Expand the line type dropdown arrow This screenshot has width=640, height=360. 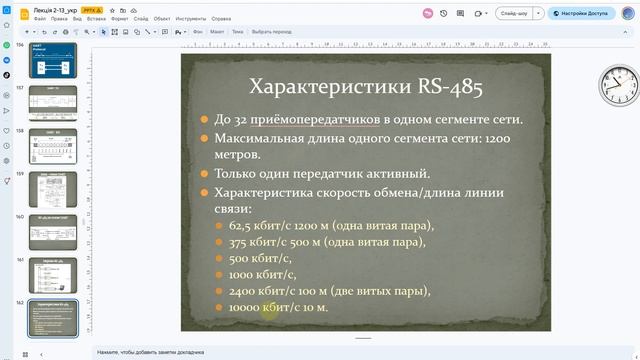[x=155, y=32]
